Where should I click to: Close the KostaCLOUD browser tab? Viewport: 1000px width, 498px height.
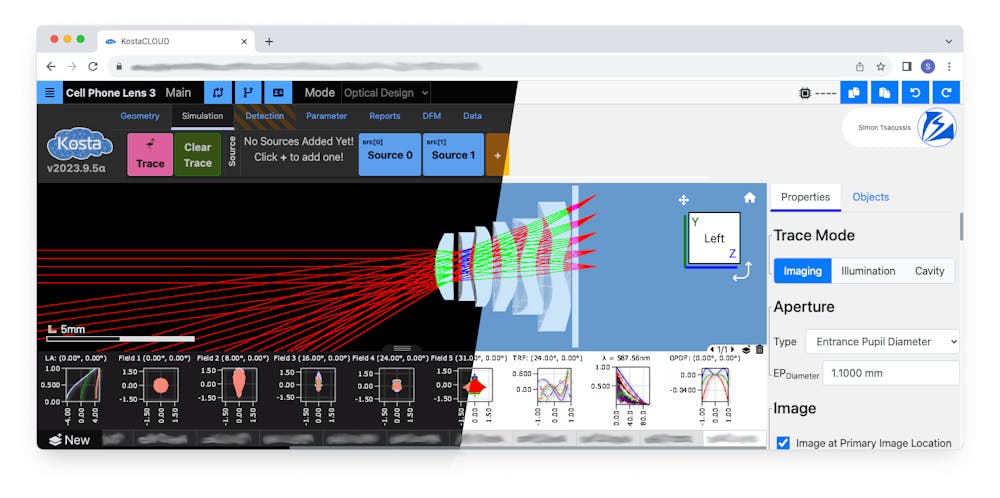point(244,41)
